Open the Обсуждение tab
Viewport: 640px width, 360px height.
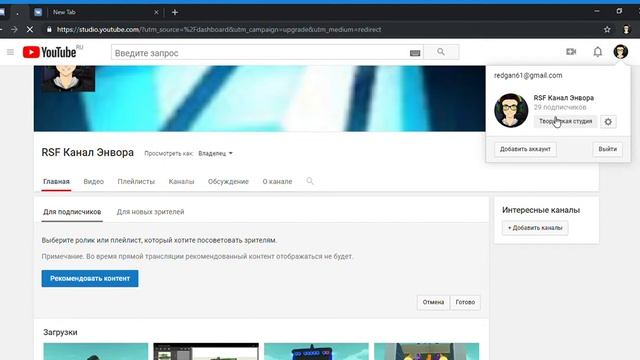point(228,182)
